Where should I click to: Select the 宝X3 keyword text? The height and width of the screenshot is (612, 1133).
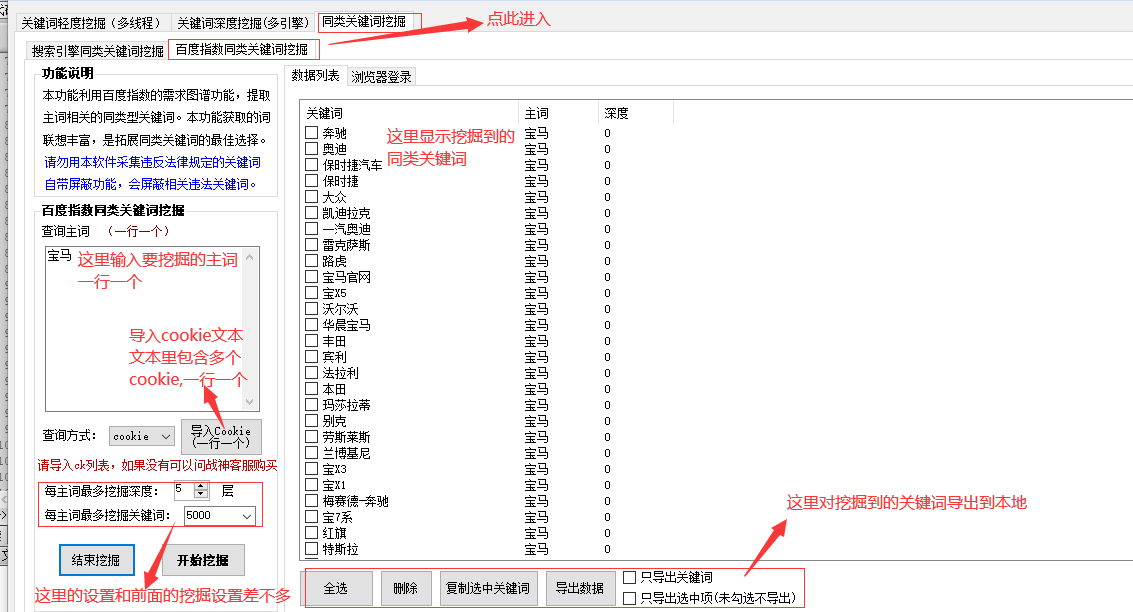point(335,469)
